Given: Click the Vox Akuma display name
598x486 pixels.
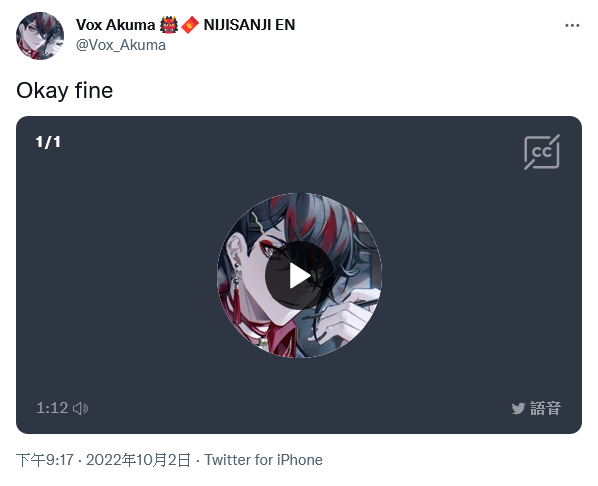Looking at the screenshot, I should tap(115, 25).
